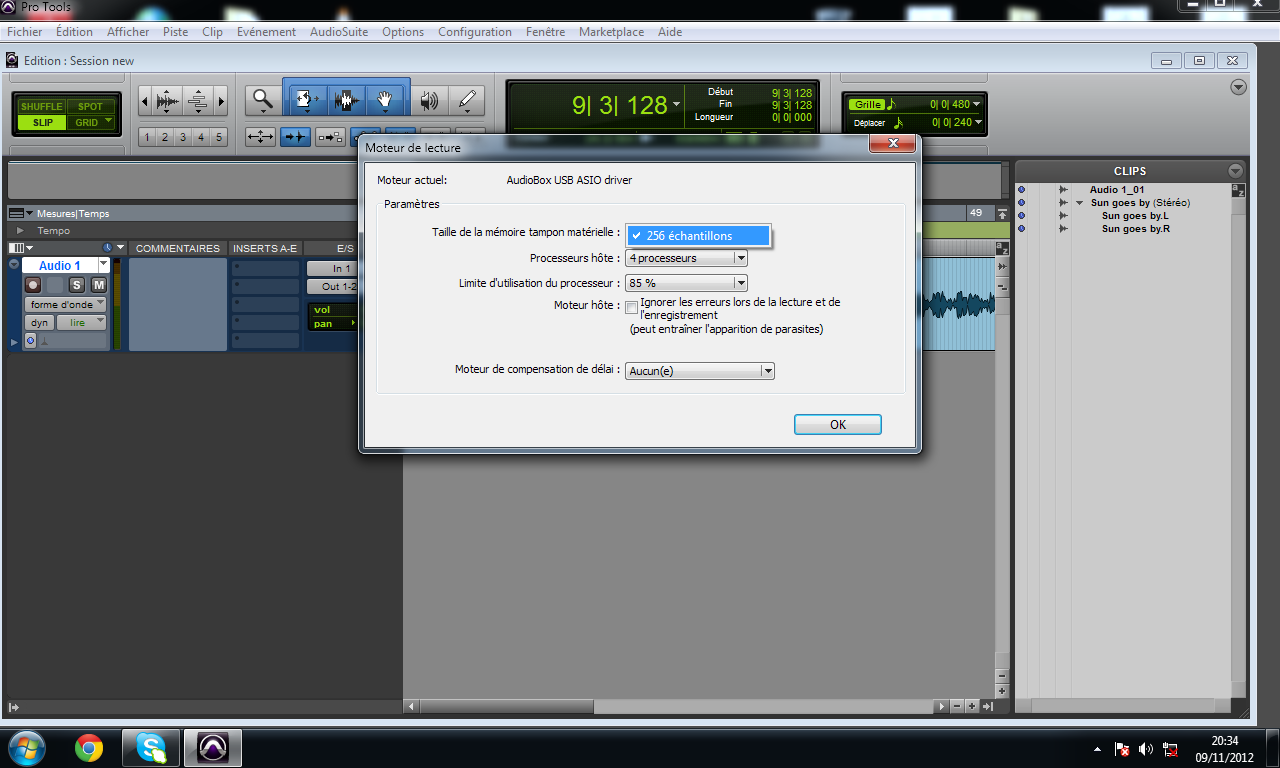Image resolution: width=1280 pixels, height=768 pixels.
Task: Open Skype from the taskbar
Action: [151, 747]
